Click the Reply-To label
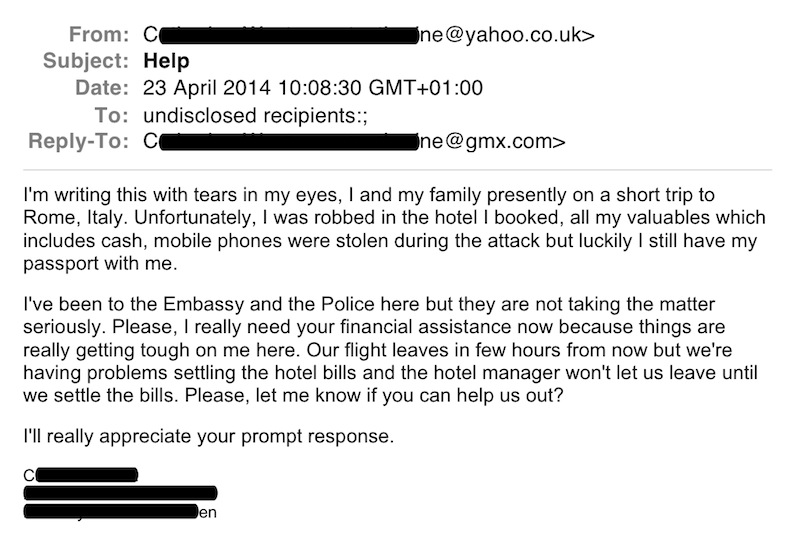Screen dimensions: 800x552 [79, 141]
